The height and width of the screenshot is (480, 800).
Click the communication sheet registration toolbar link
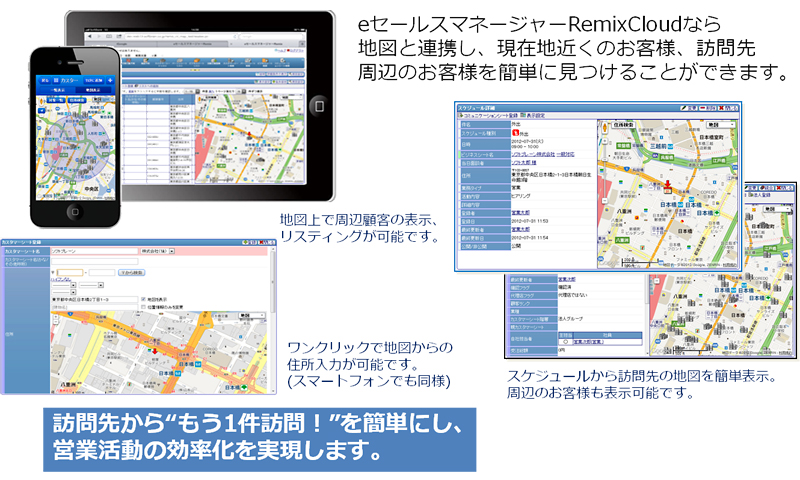488,115
